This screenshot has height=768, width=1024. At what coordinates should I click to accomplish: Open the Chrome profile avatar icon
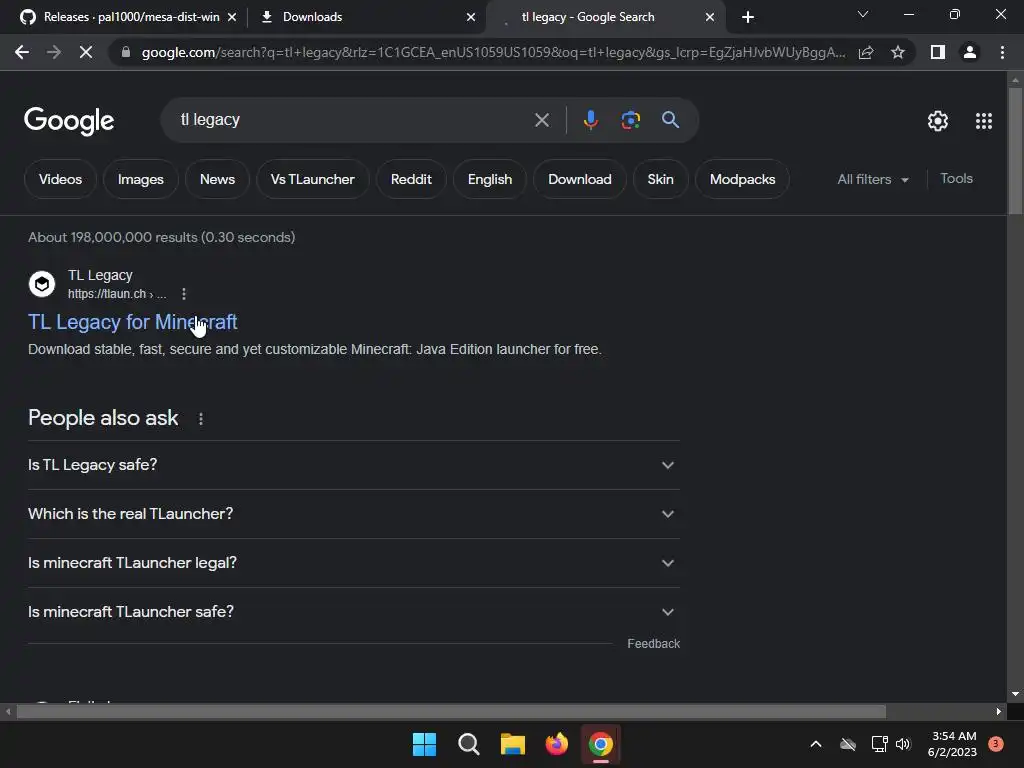970,52
